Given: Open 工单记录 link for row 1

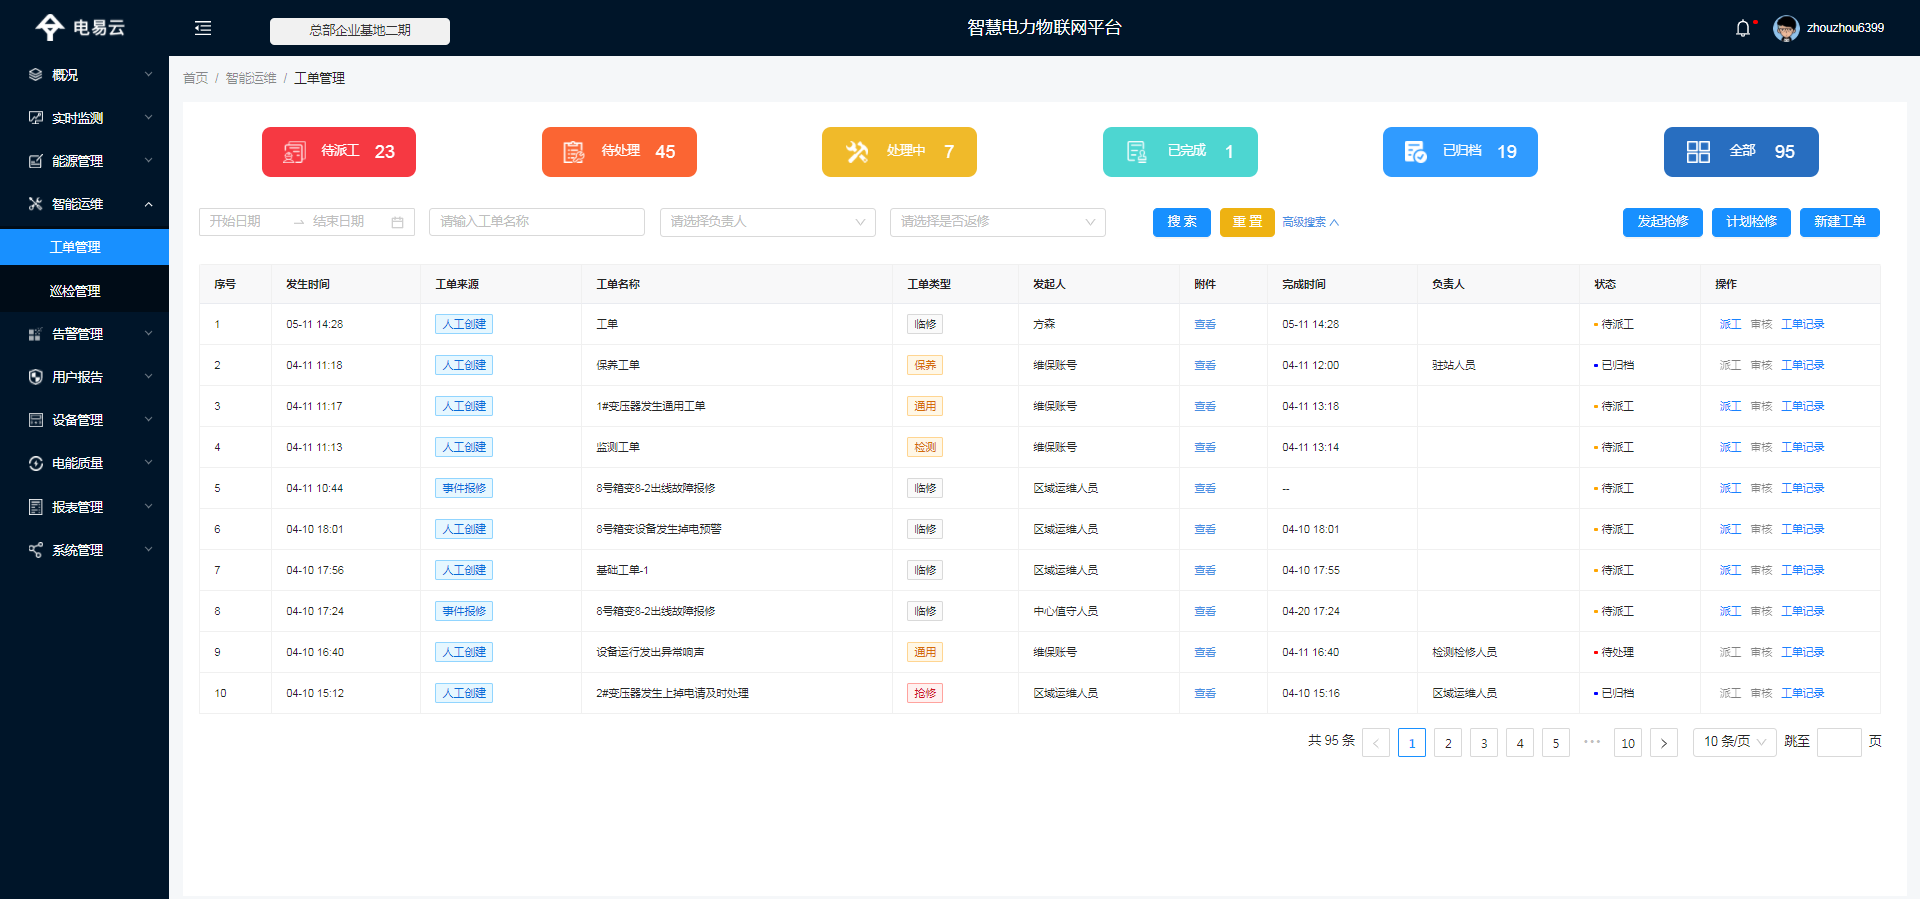Looking at the screenshot, I should pos(1802,324).
